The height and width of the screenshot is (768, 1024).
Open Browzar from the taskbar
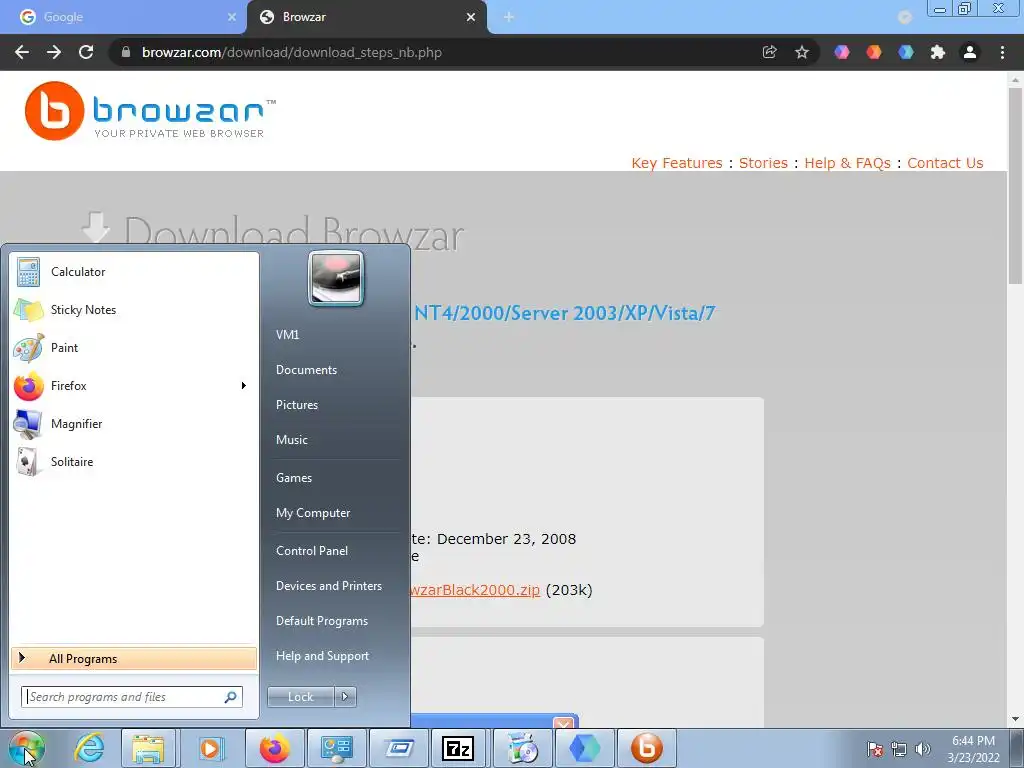(647, 748)
